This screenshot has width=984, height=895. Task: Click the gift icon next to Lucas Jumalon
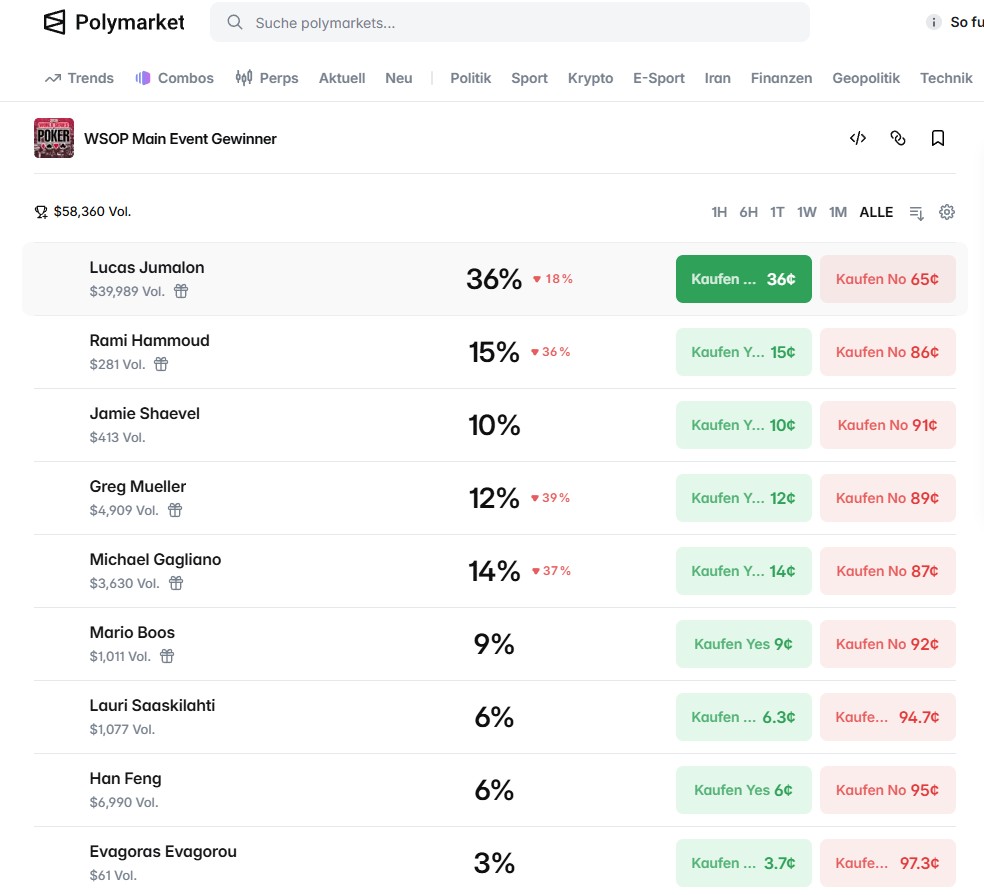click(181, 291)
